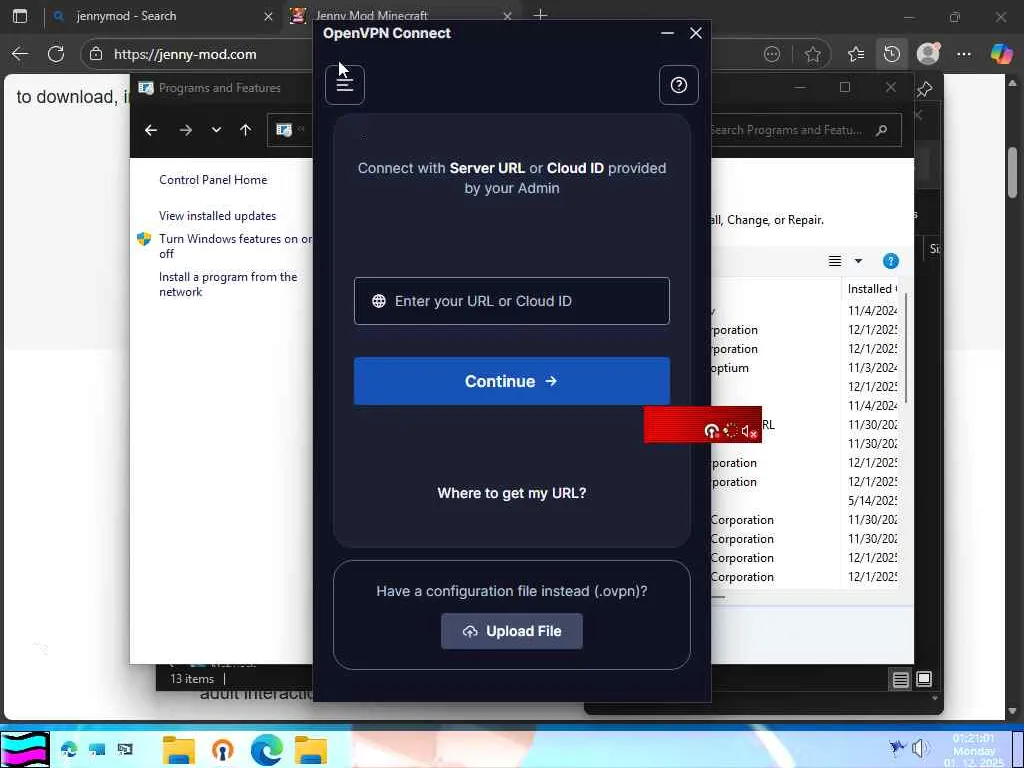
Task: Sort by the Installed On column header
Action: [x=871, y=289]
